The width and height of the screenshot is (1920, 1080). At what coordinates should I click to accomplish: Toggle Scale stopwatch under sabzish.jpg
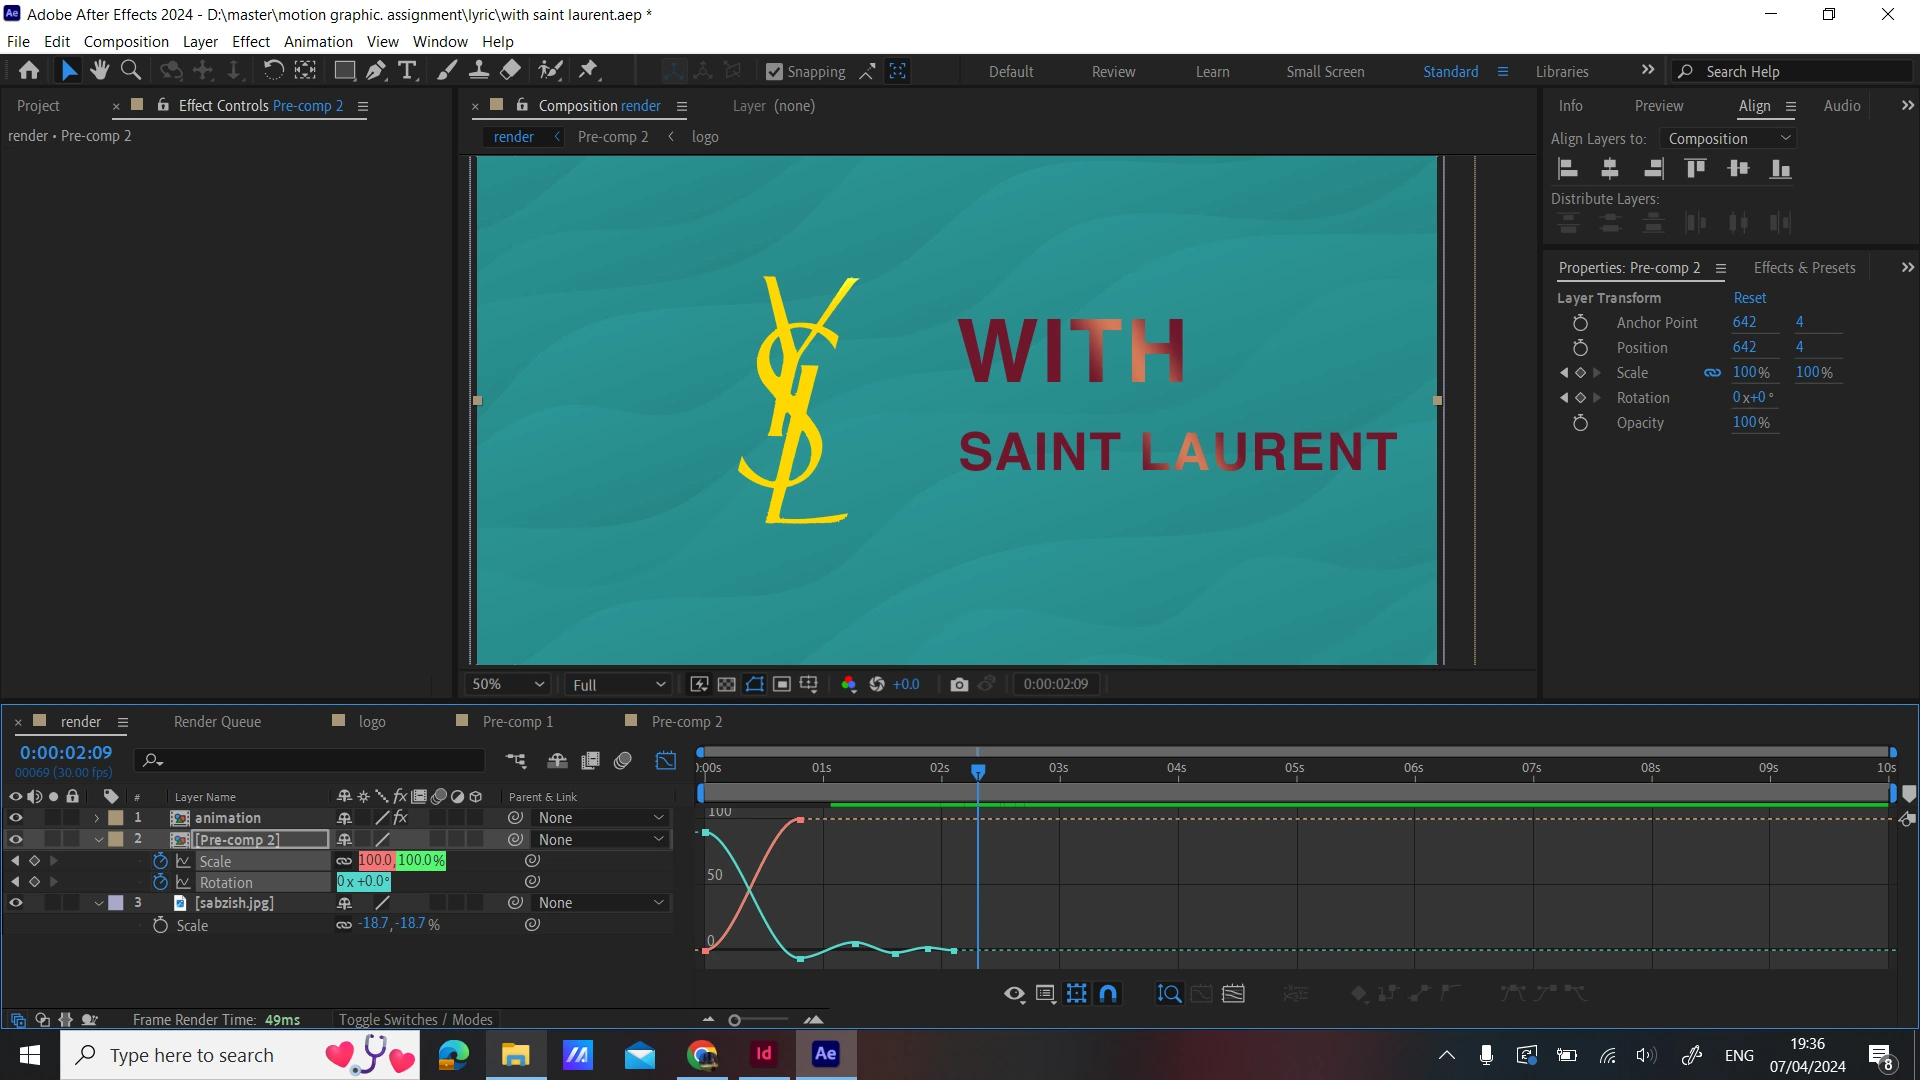[160, 925]
